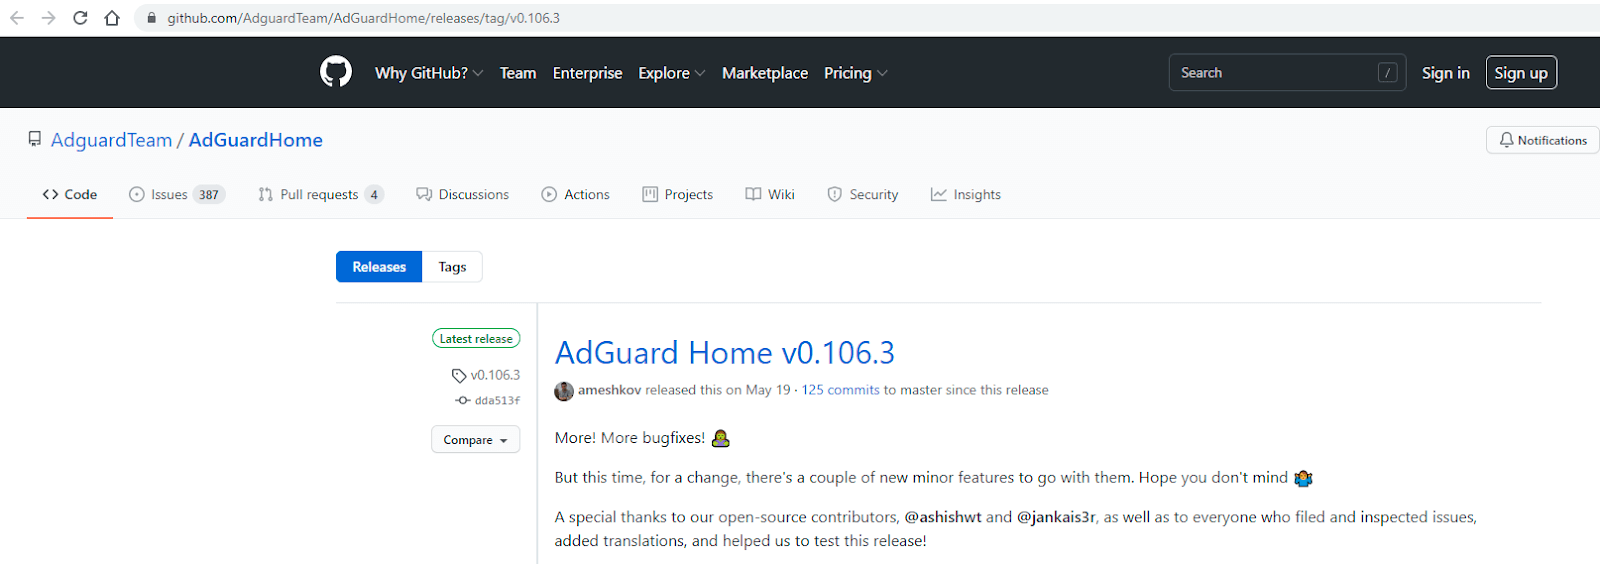1600x564 pixels.
Task: Click the 387 issues counter
Action: pos(208,195)
